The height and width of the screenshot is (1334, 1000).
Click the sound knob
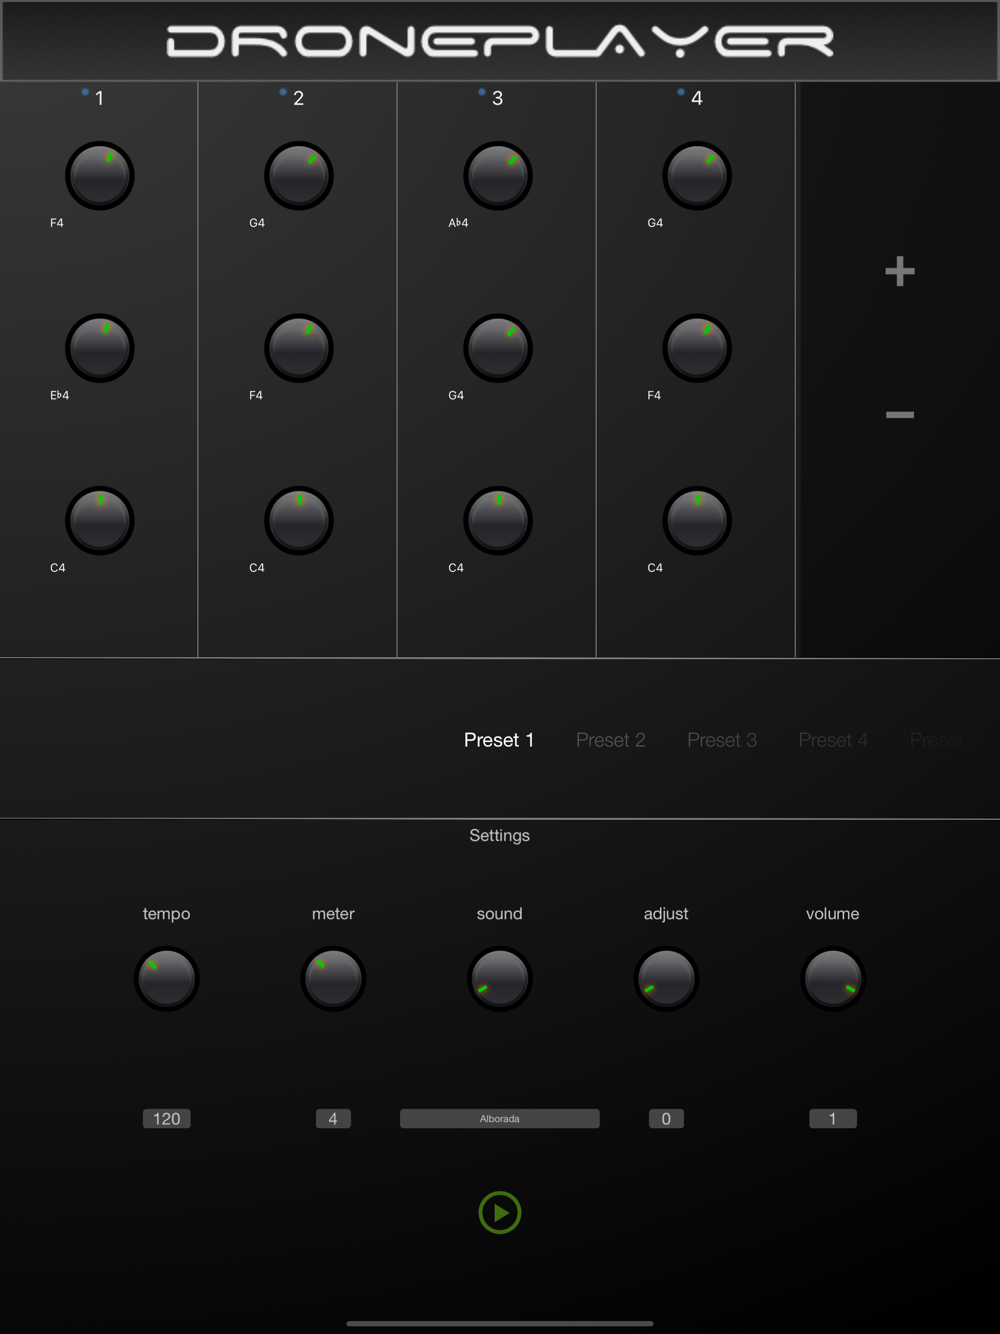point(500,979)
